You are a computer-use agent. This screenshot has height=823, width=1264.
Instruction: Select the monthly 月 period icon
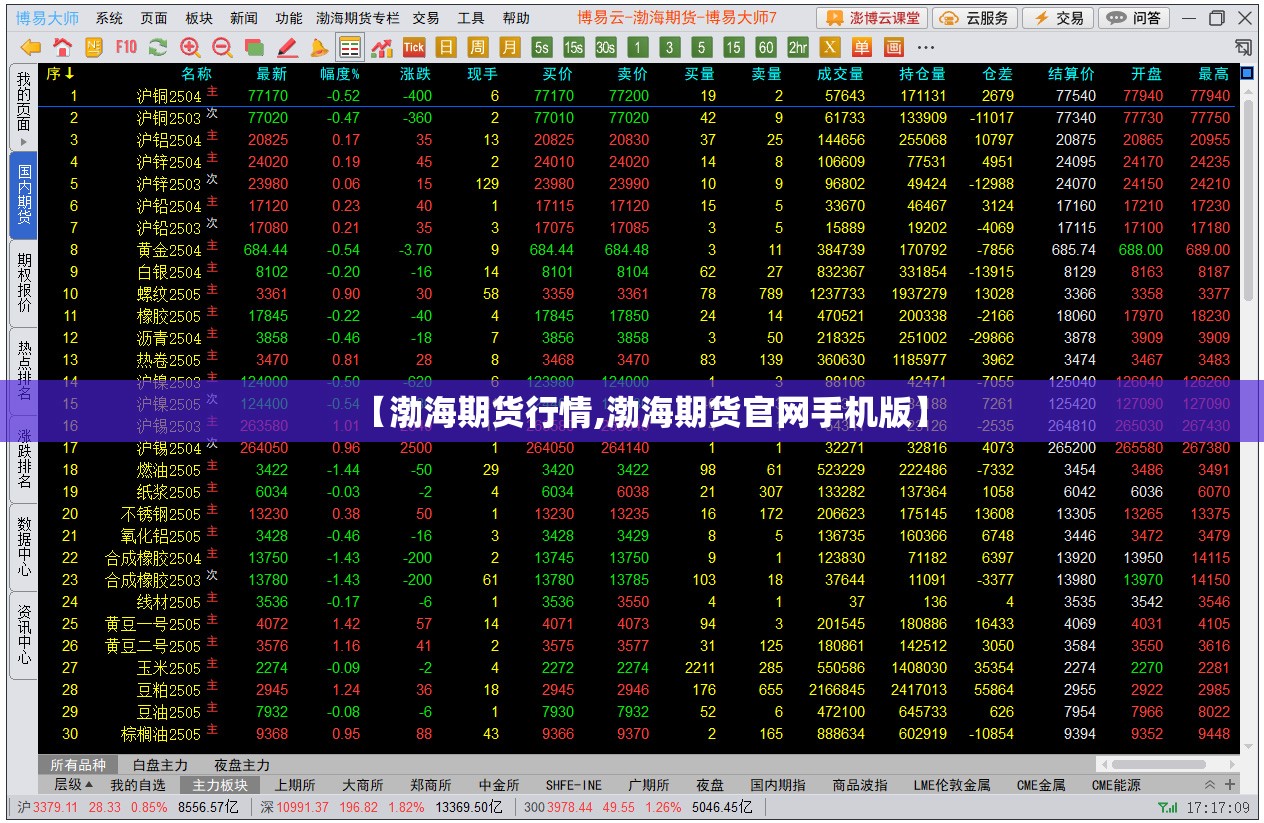click(x=510, y=47)
